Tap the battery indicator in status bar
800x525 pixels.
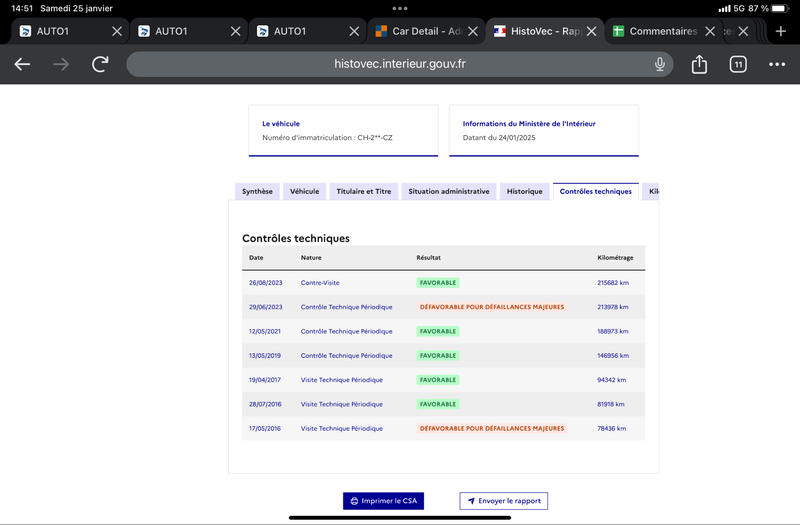pos(781,8)
